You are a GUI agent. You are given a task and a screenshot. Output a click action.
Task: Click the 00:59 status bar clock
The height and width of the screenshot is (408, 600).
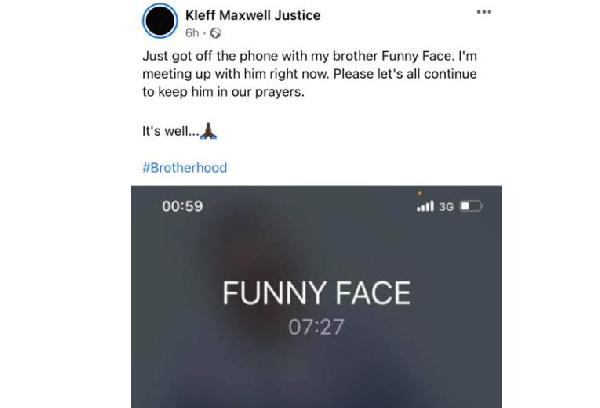(183, 206)
